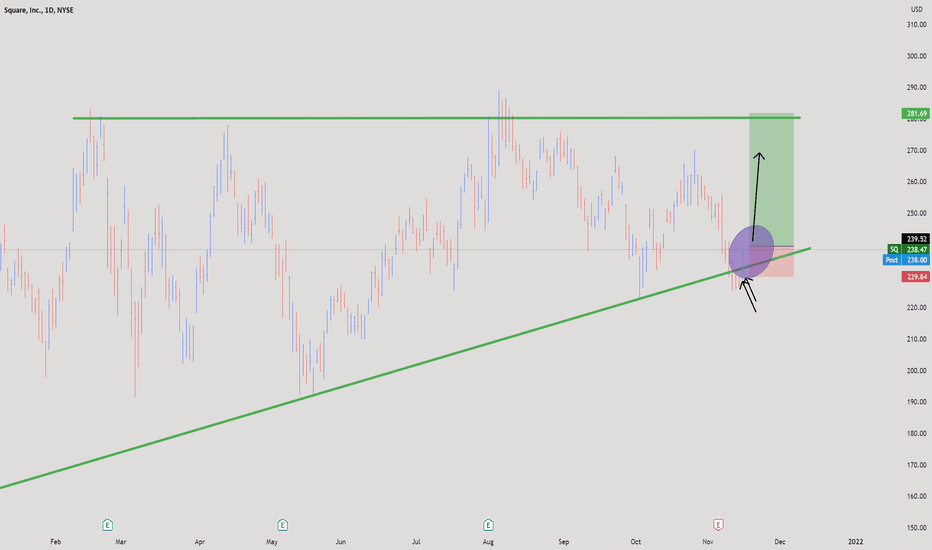Click the 'Square, Inc., 1D, NYSE' chart title
Screen dimensions: 932x550
click(x=39, y=10)
